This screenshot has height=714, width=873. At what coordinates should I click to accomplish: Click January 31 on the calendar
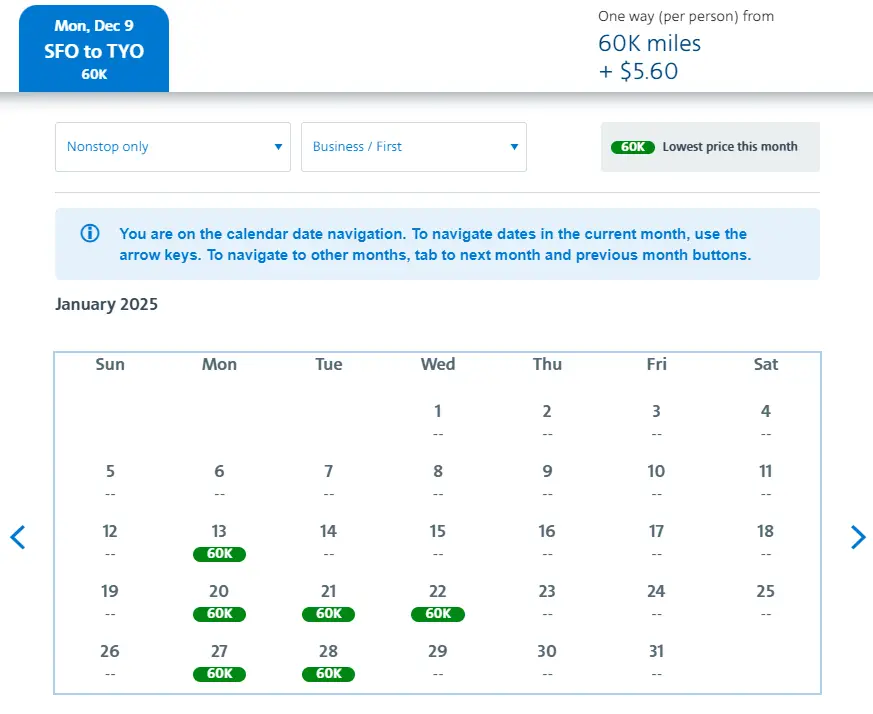656,660
